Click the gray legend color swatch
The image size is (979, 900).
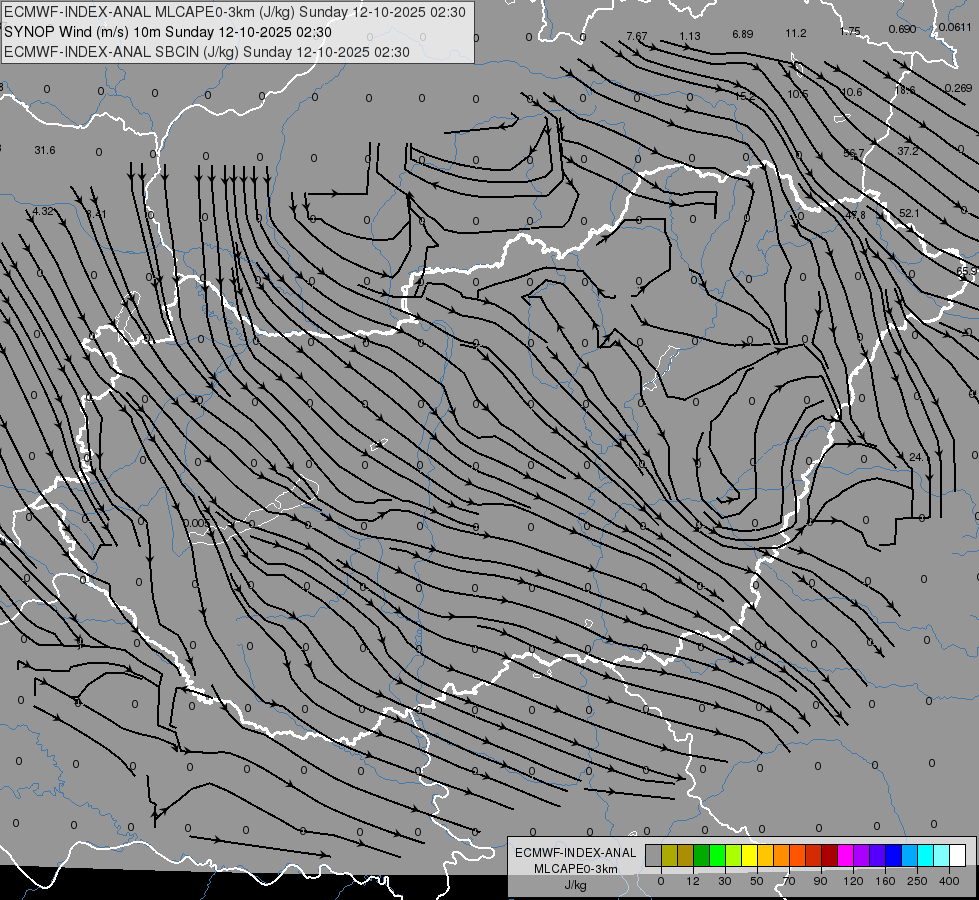click(654, 855)
